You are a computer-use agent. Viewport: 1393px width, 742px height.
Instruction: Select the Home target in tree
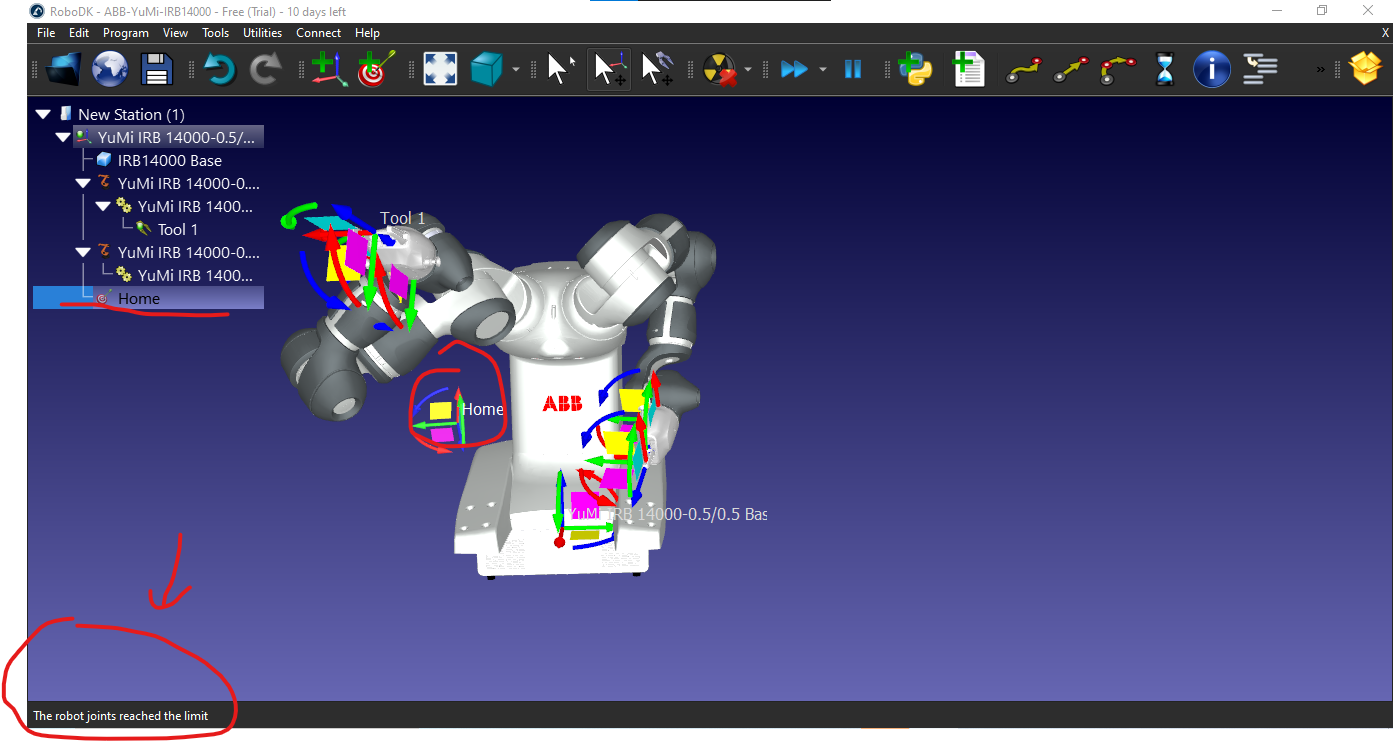(x=138, y=298)
